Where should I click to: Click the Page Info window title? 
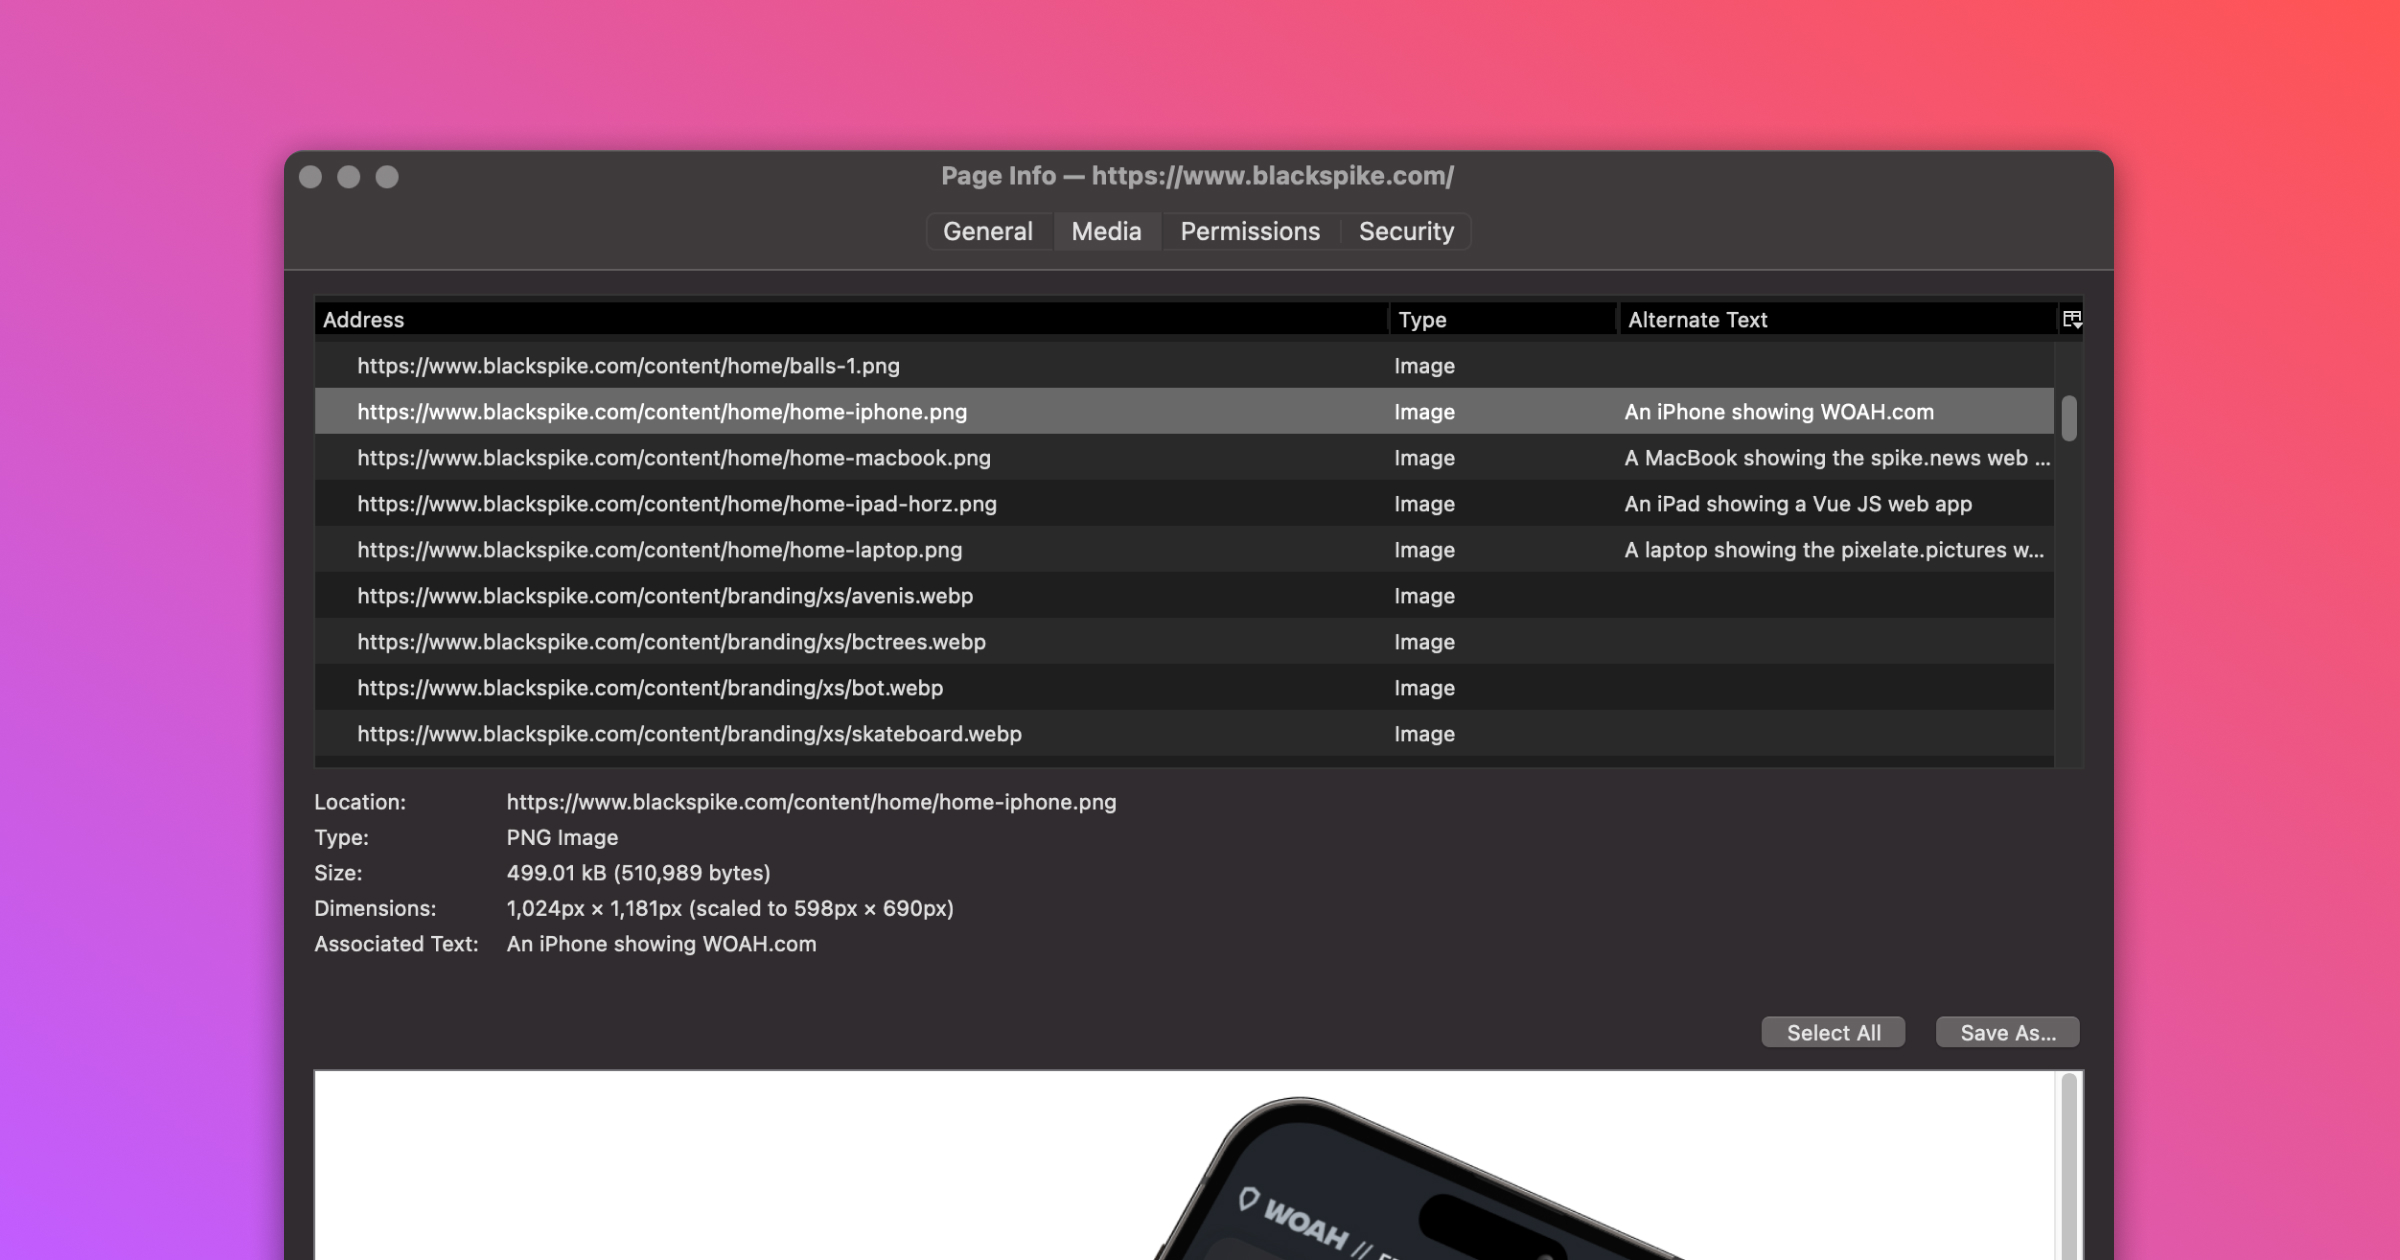[1197, 175]
